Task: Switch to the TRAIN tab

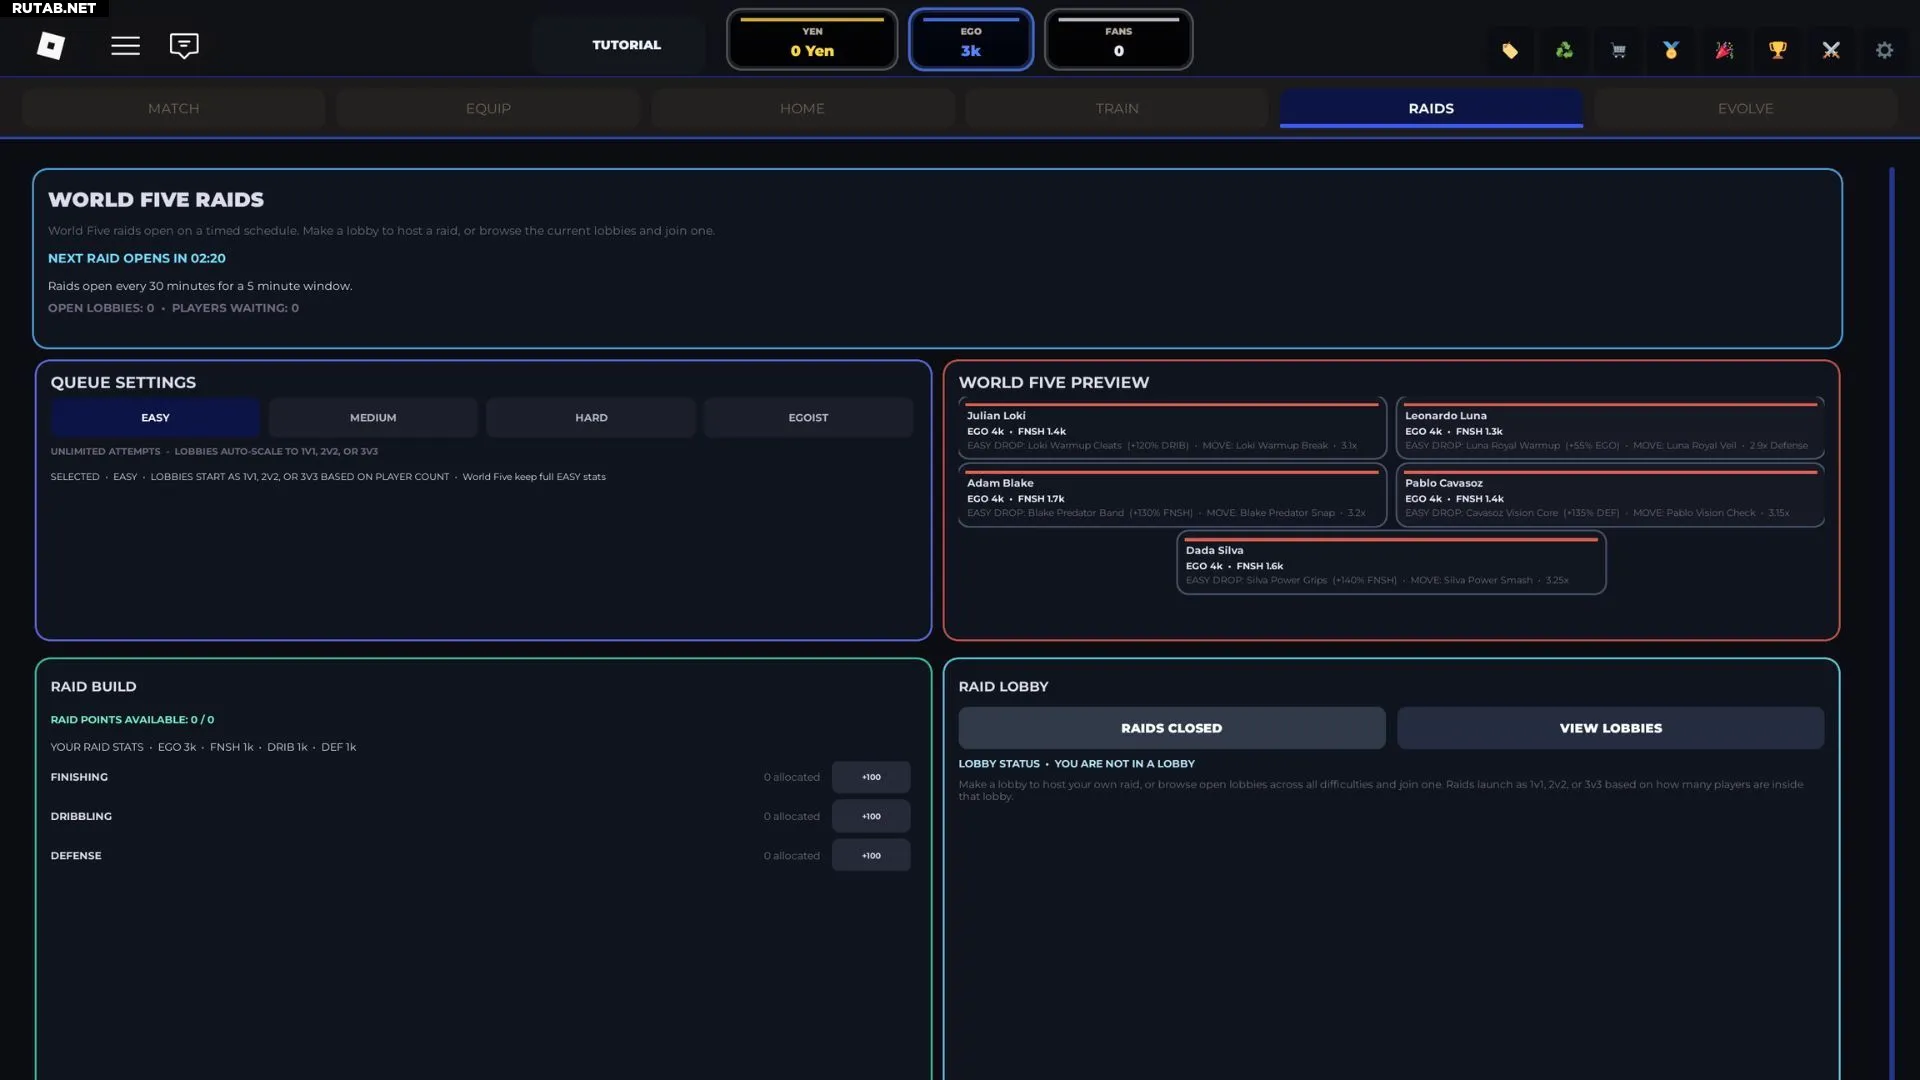Action: pos(1117,108)
